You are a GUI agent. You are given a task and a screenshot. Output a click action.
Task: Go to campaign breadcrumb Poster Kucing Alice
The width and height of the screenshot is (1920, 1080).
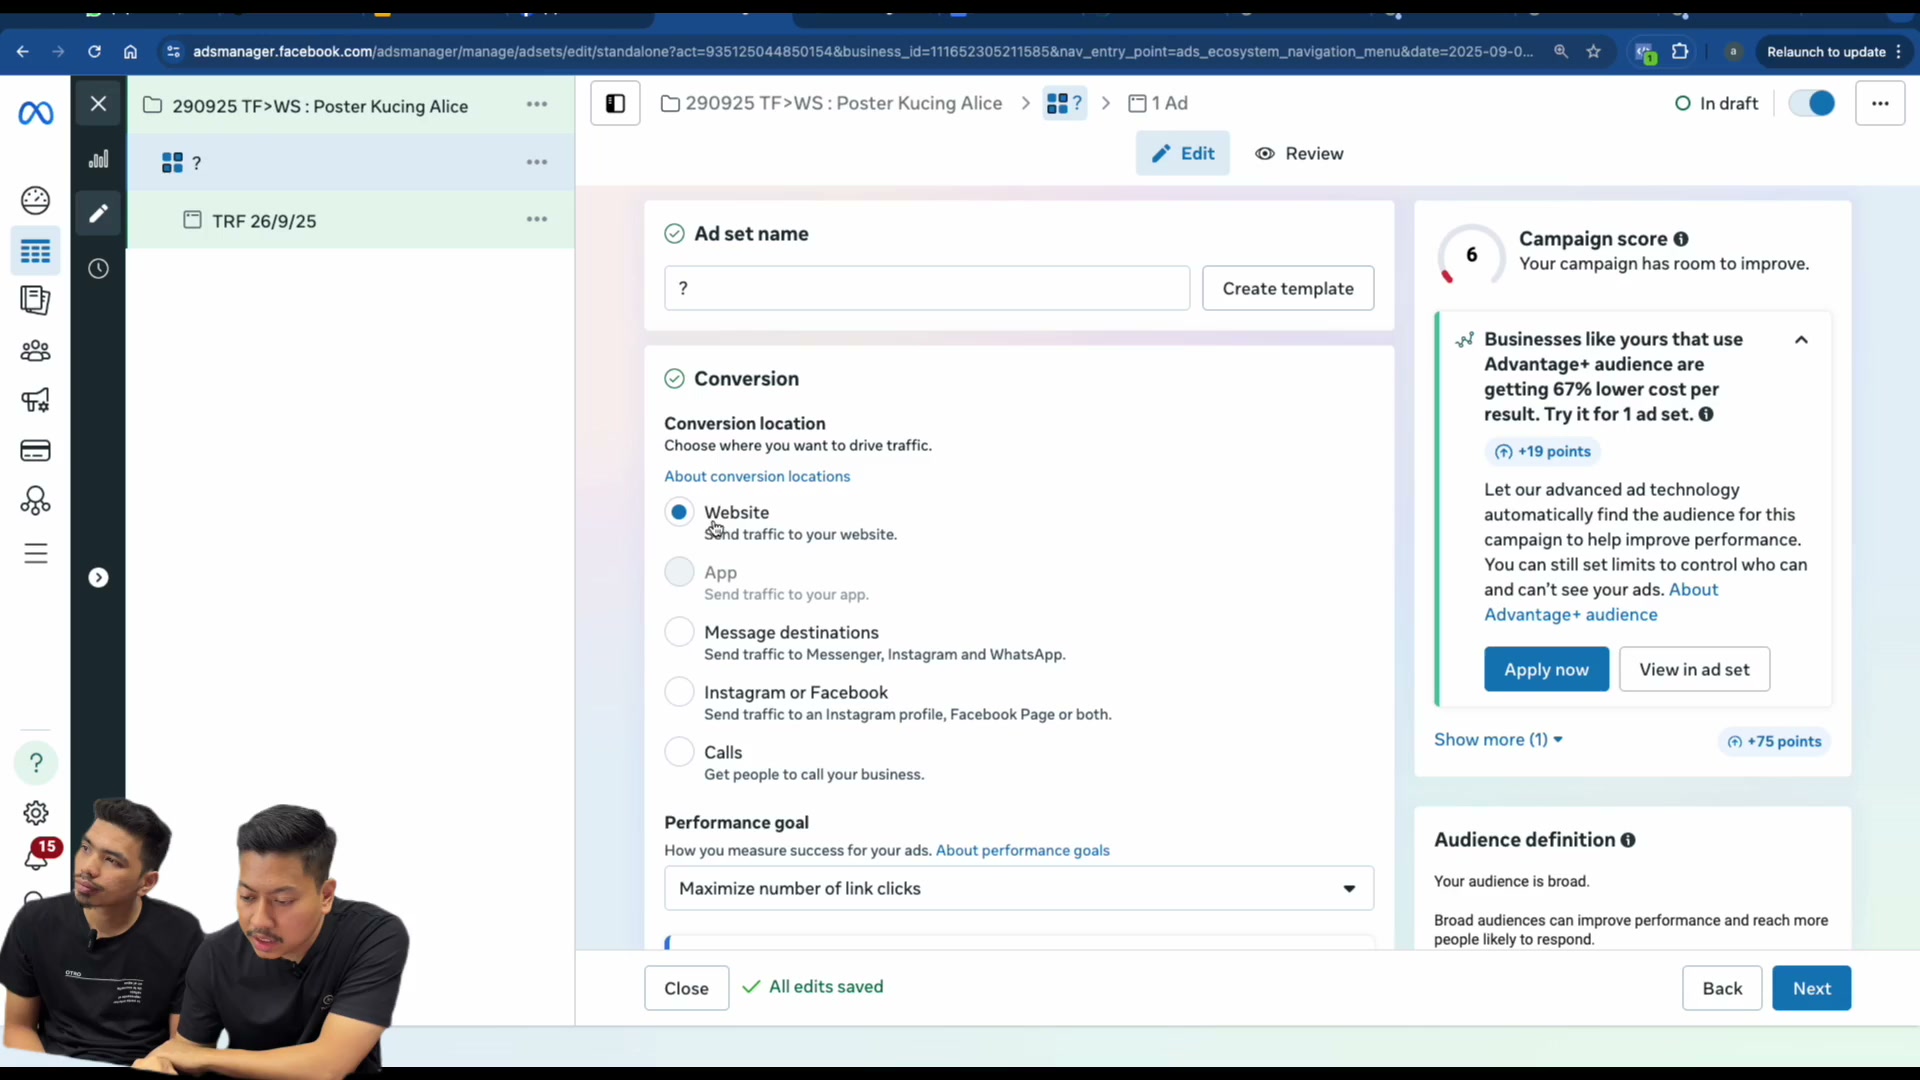(832, 104)
